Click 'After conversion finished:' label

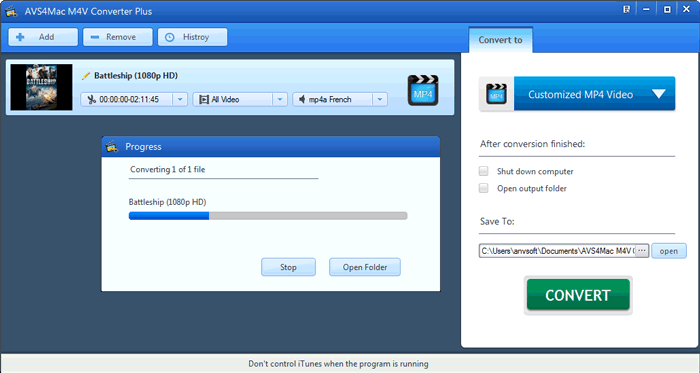[533, 144]
